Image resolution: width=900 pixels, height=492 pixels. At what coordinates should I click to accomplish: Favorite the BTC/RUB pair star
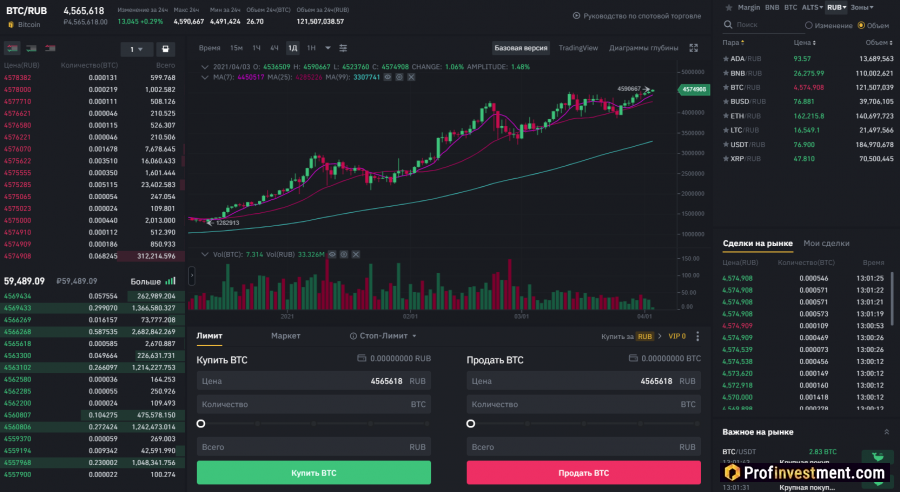(x=726, y=88)
